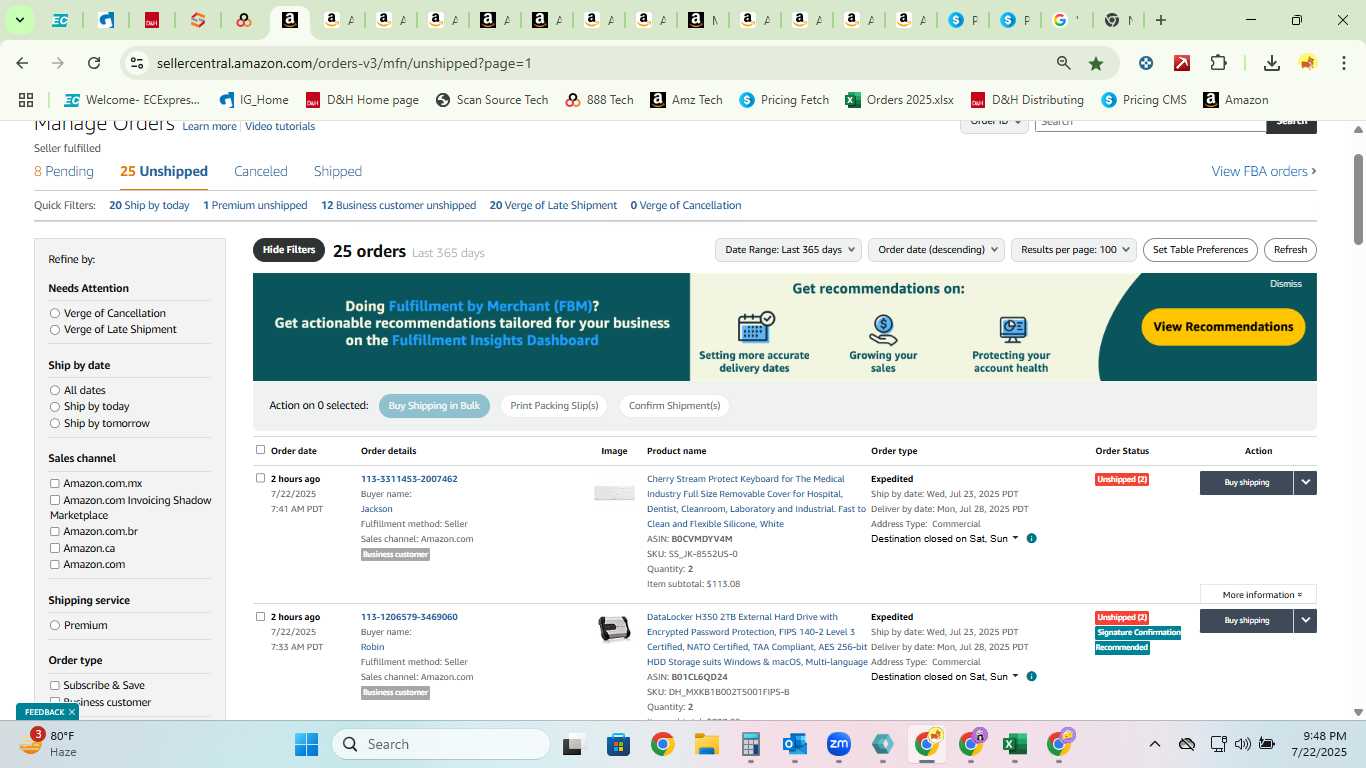Switch to the Shipped orders tab
Screen dimensions: 1366x768
tap(338, 171)
